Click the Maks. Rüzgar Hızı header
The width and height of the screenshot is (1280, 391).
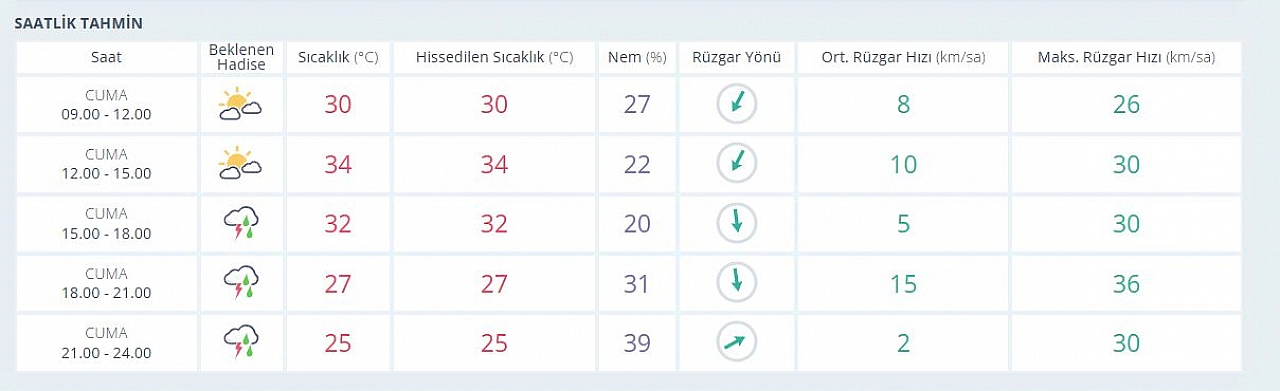tap(1126, 57)
